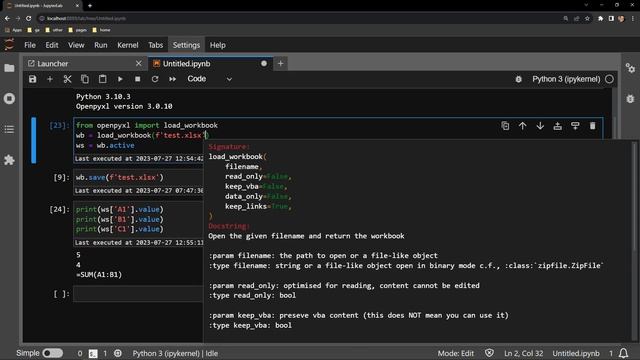Move the active cell down

540,126
